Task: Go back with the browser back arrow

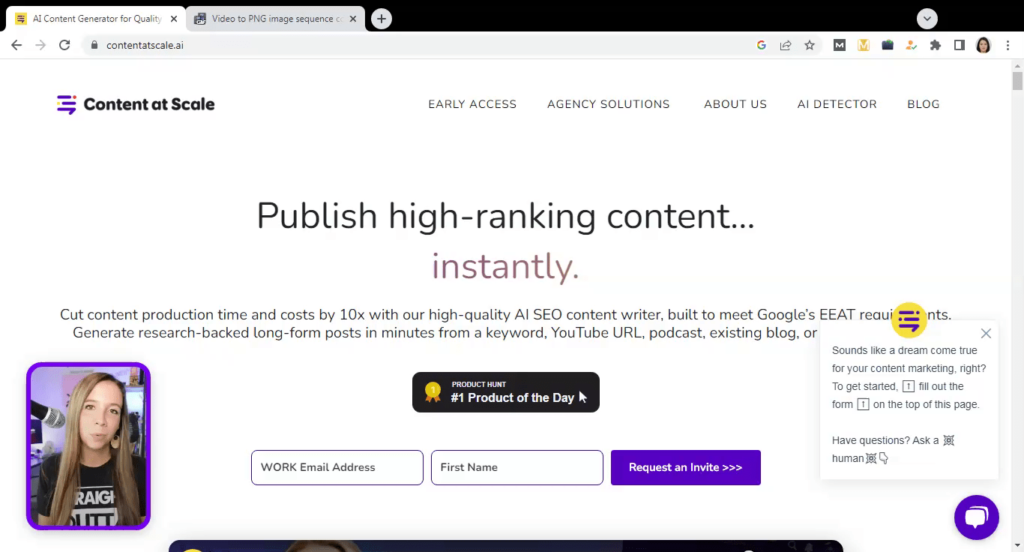Action: (16, 45)
